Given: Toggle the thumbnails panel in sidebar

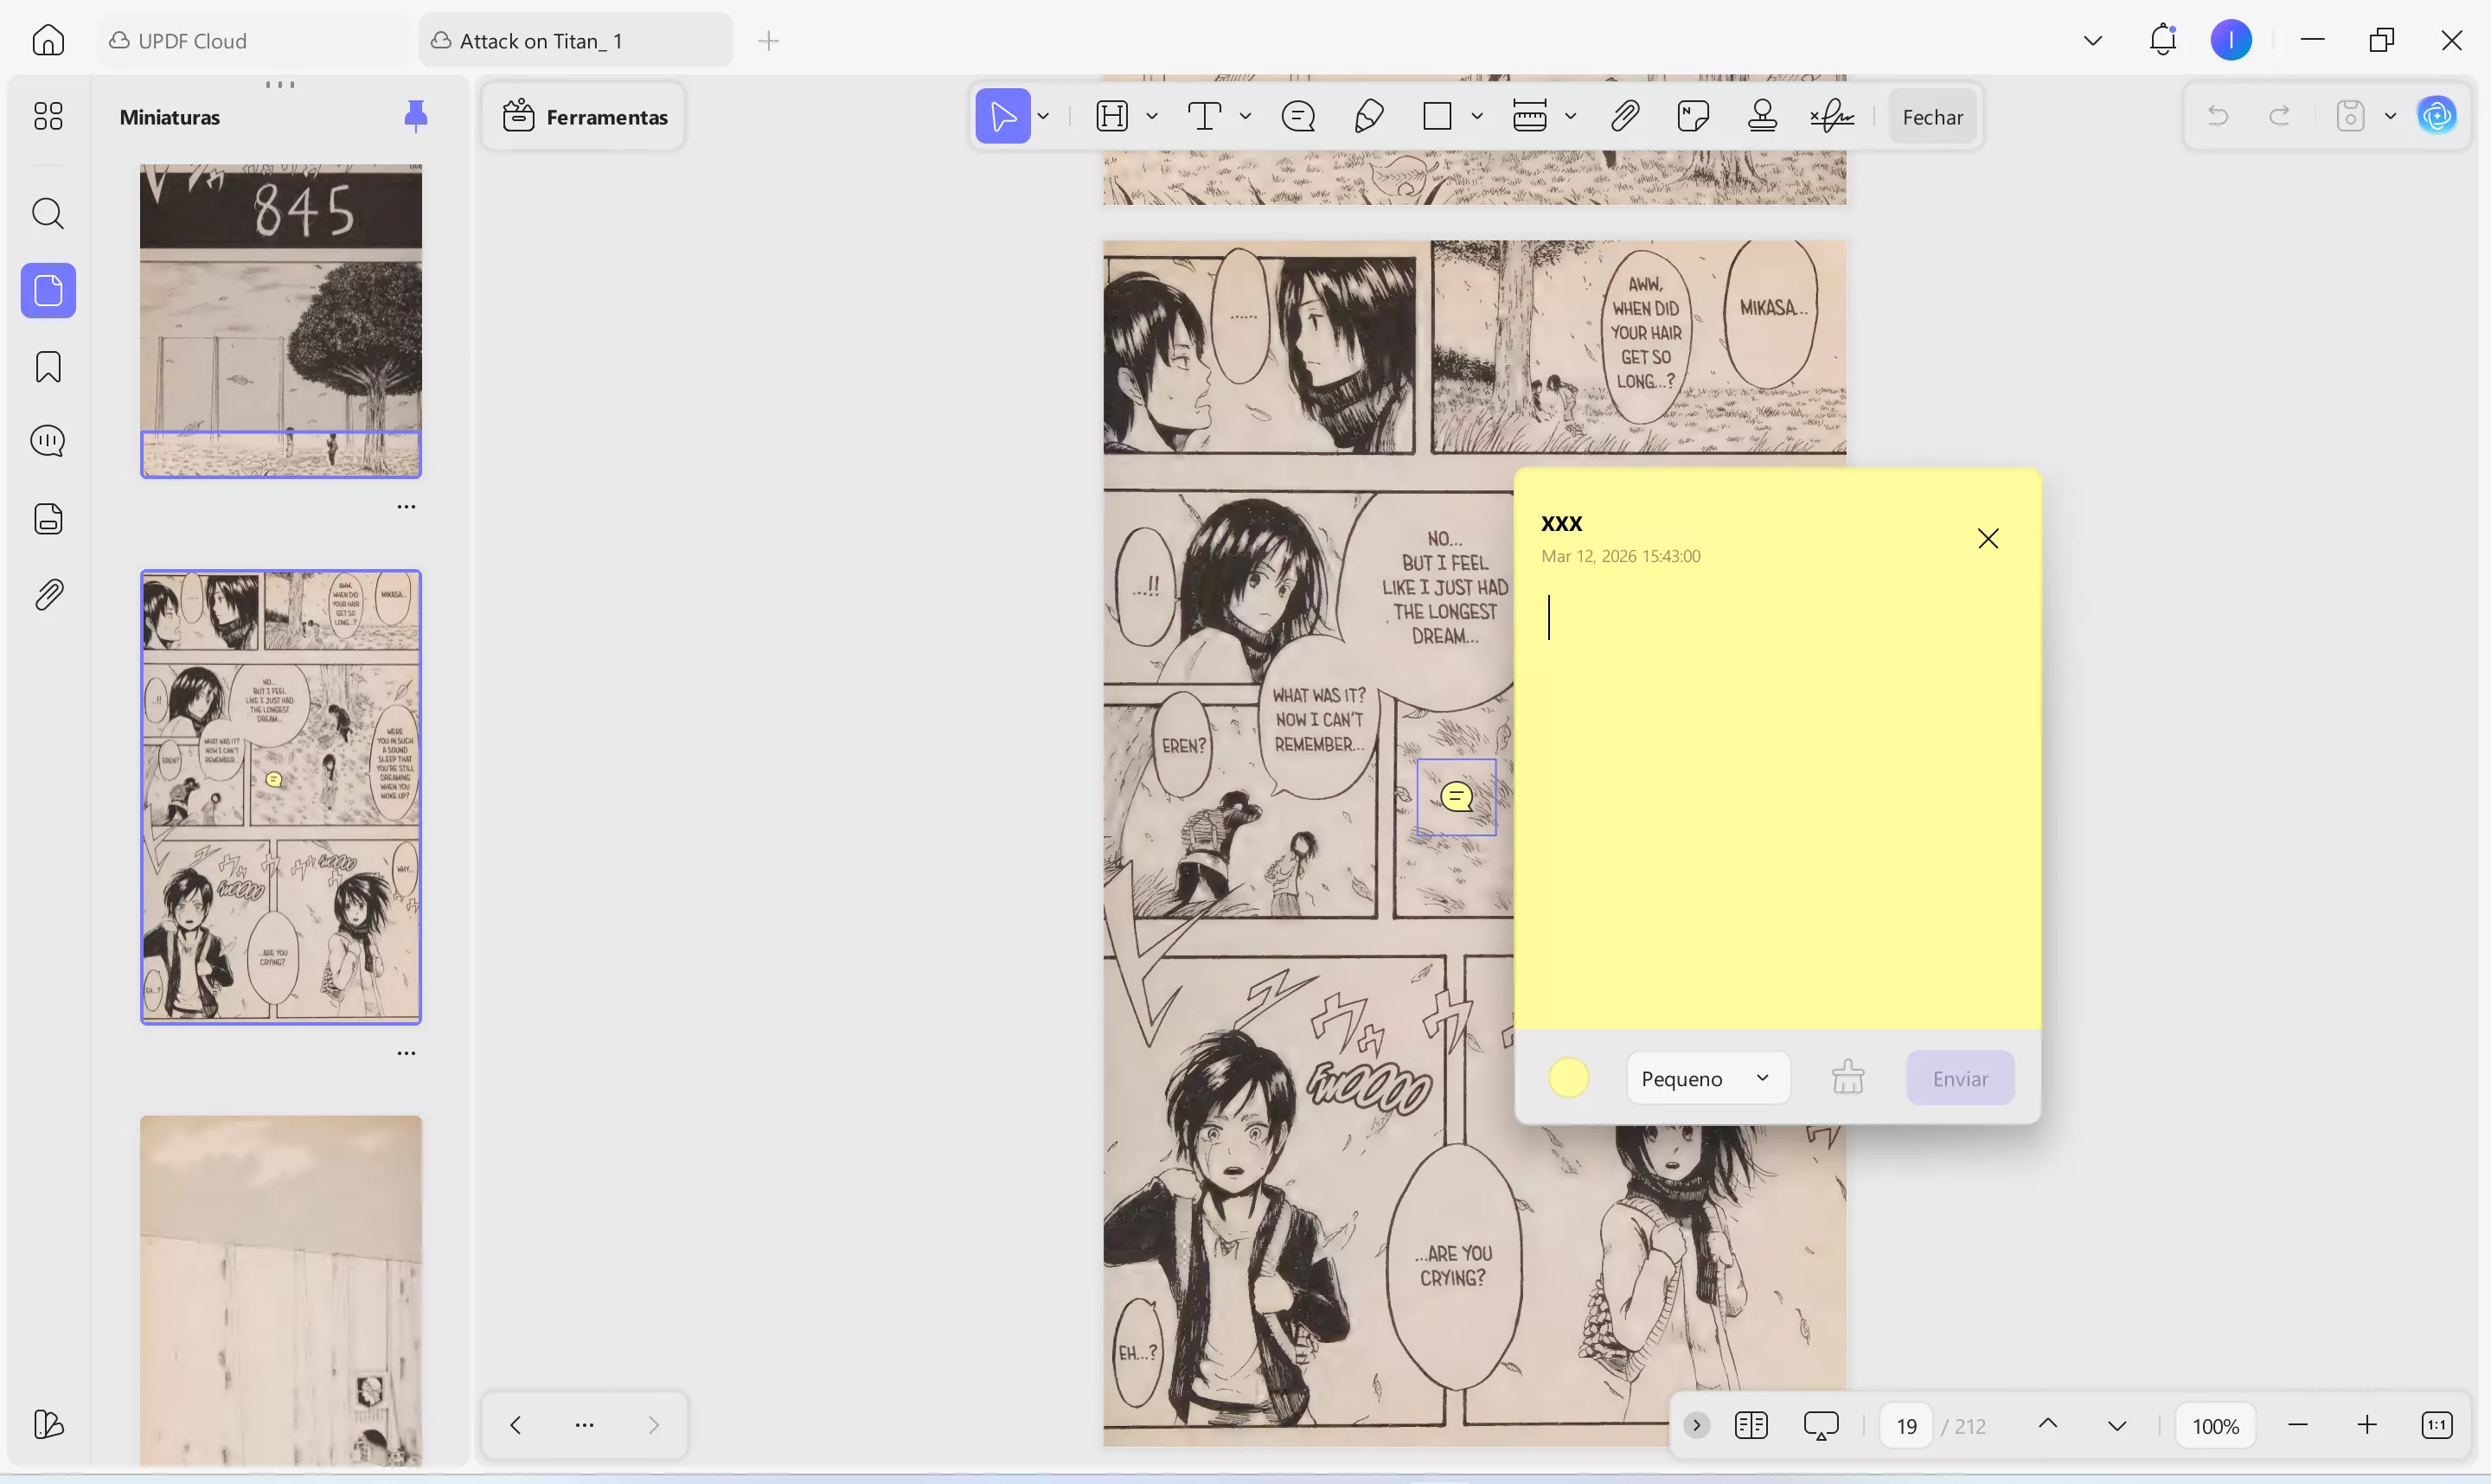Looking at the screenshot, I should [x=48, y=291].
